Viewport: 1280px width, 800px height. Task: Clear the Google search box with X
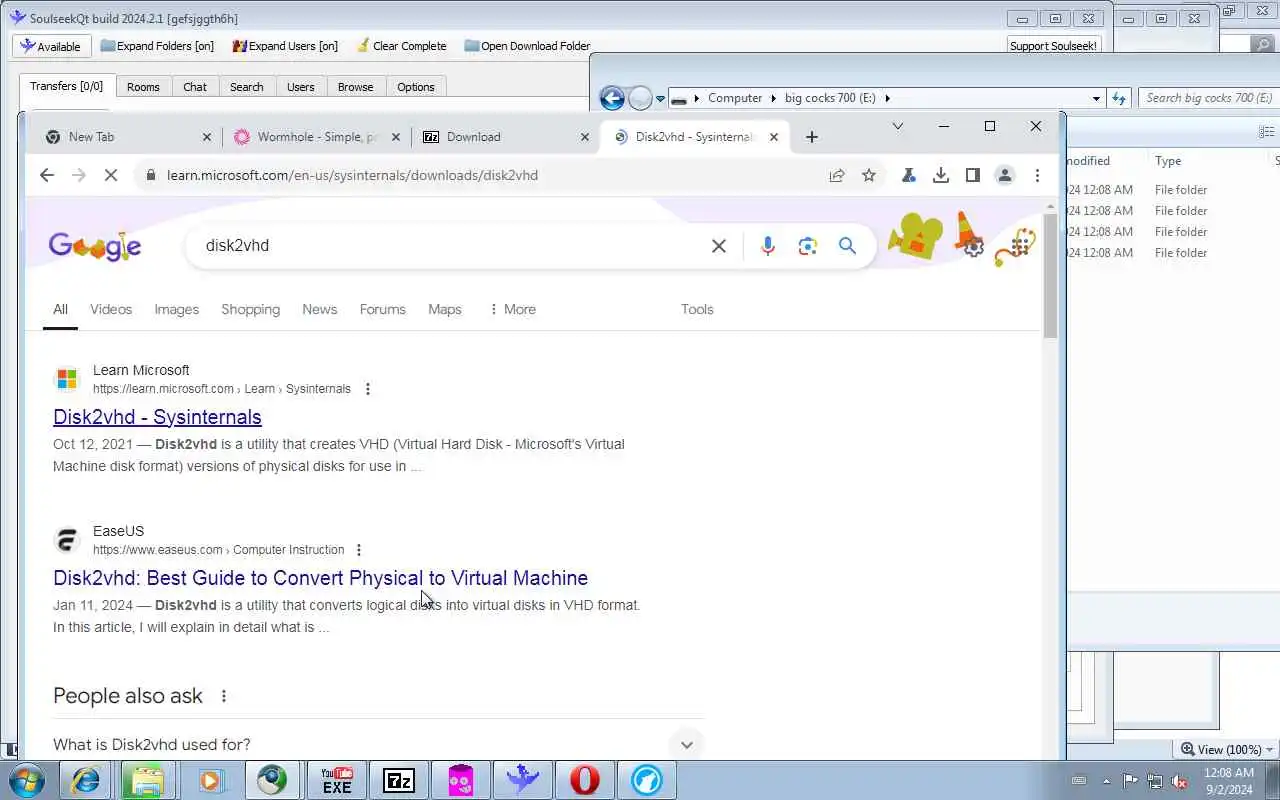pyautogui.click(x=718, y=246)
